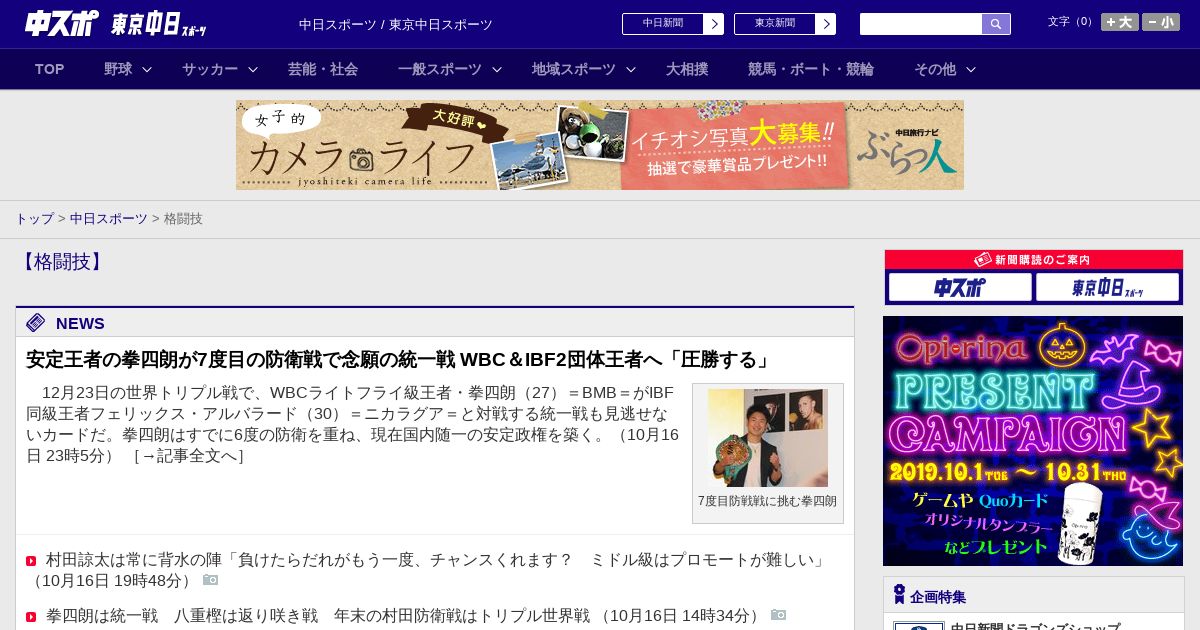Click the magnifier search button
The image size is (1200, 630).
pyautogui.click(x=996, y=24)
